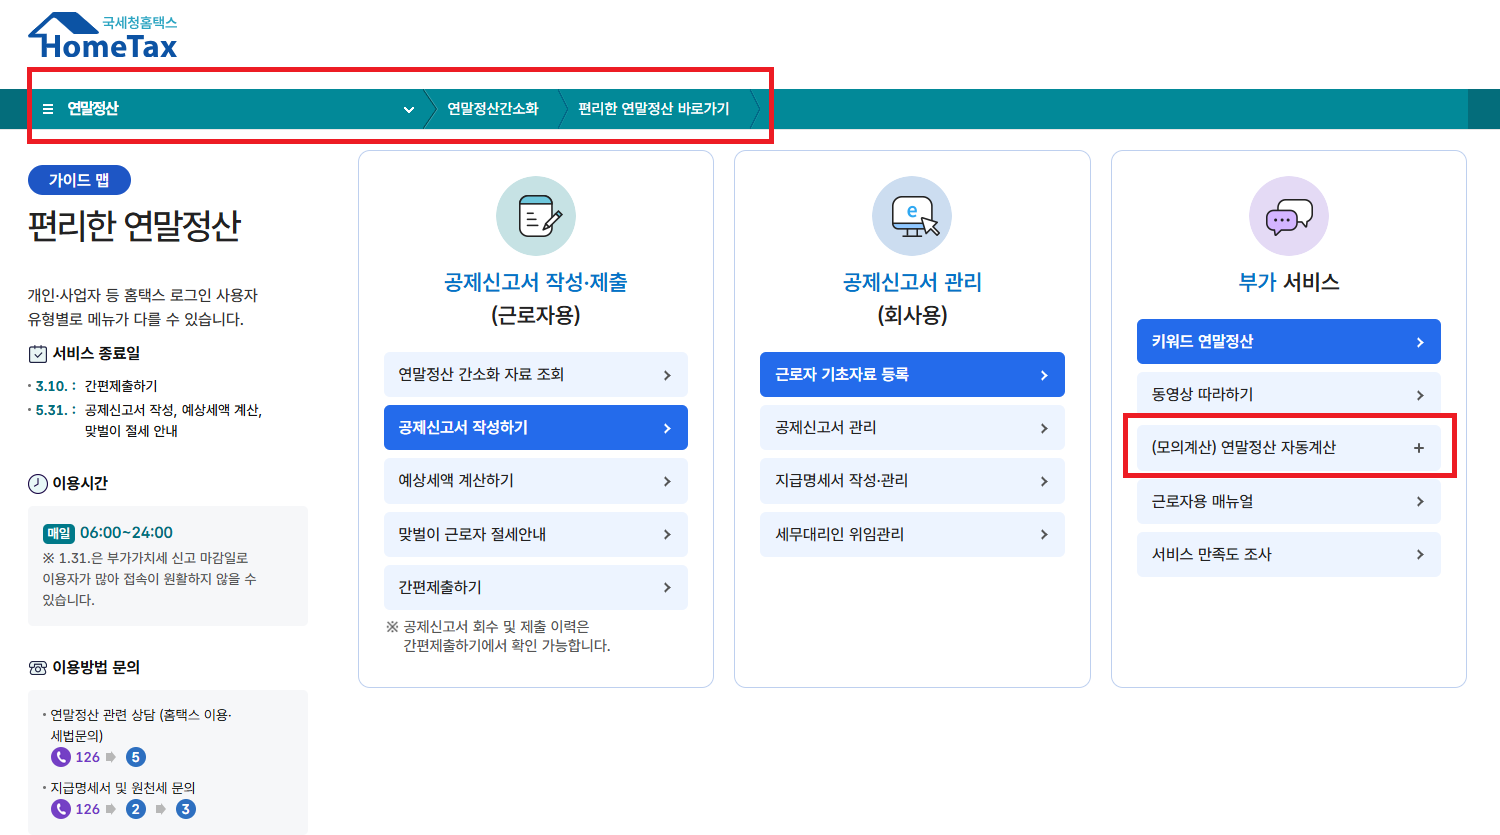Image resolution: width=1500 pixels, height=835 pixels.
Task: Click the blue extension badge 5
Action: click(135, 757)
